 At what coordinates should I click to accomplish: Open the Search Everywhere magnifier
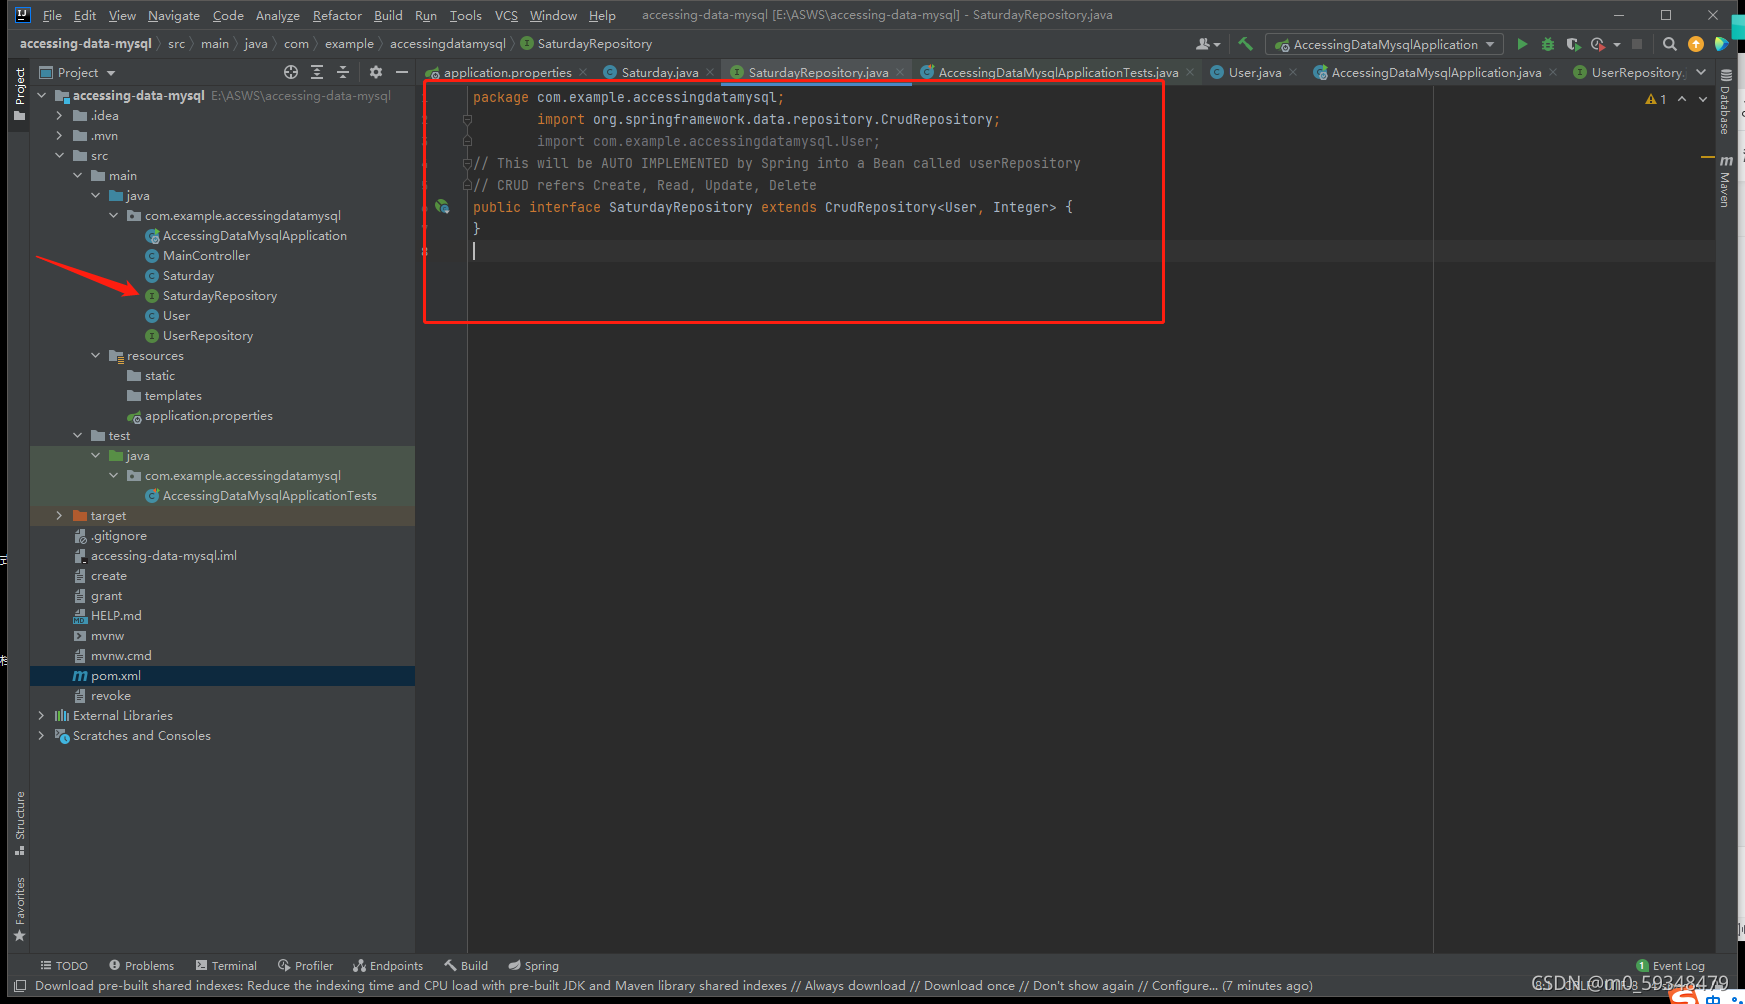pyautogui.click(x=1669, y=44)
